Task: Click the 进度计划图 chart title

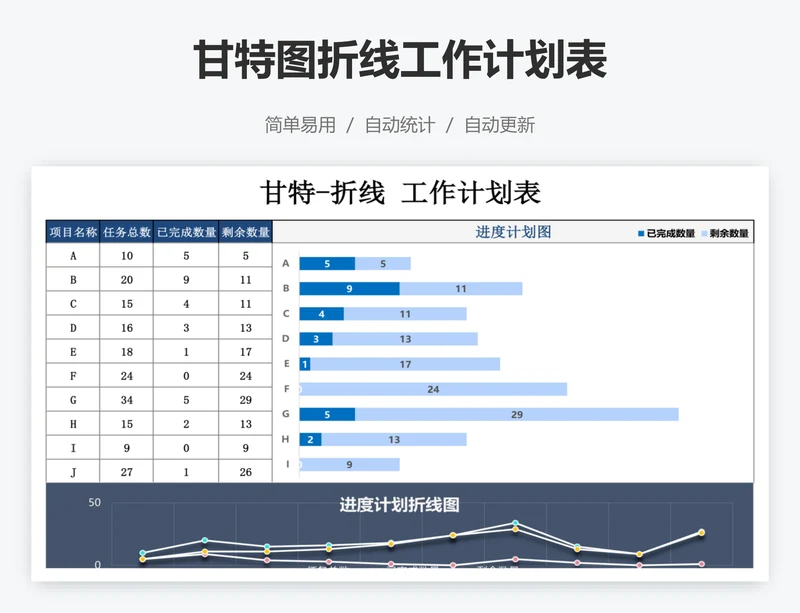Action: tap(513, 232)
